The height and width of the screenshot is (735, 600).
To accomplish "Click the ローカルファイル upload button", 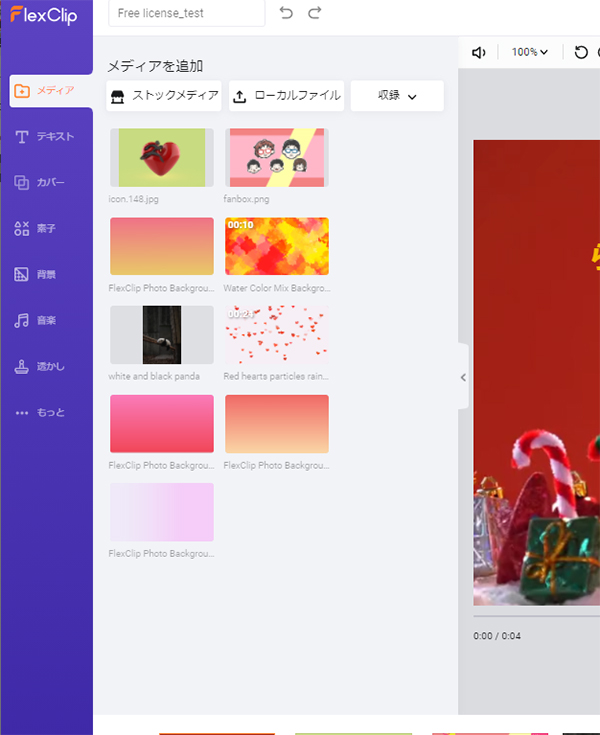I will click(x=286, y=96).
